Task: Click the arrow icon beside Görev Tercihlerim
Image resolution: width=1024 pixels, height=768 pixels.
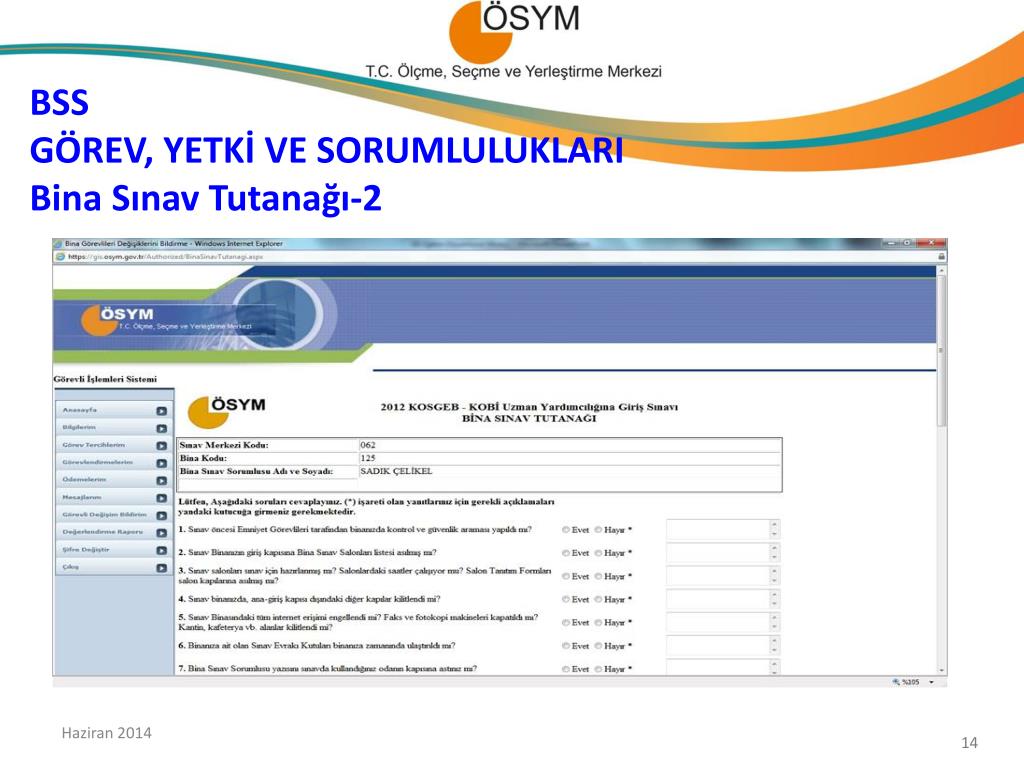Action: coord(161,445)
